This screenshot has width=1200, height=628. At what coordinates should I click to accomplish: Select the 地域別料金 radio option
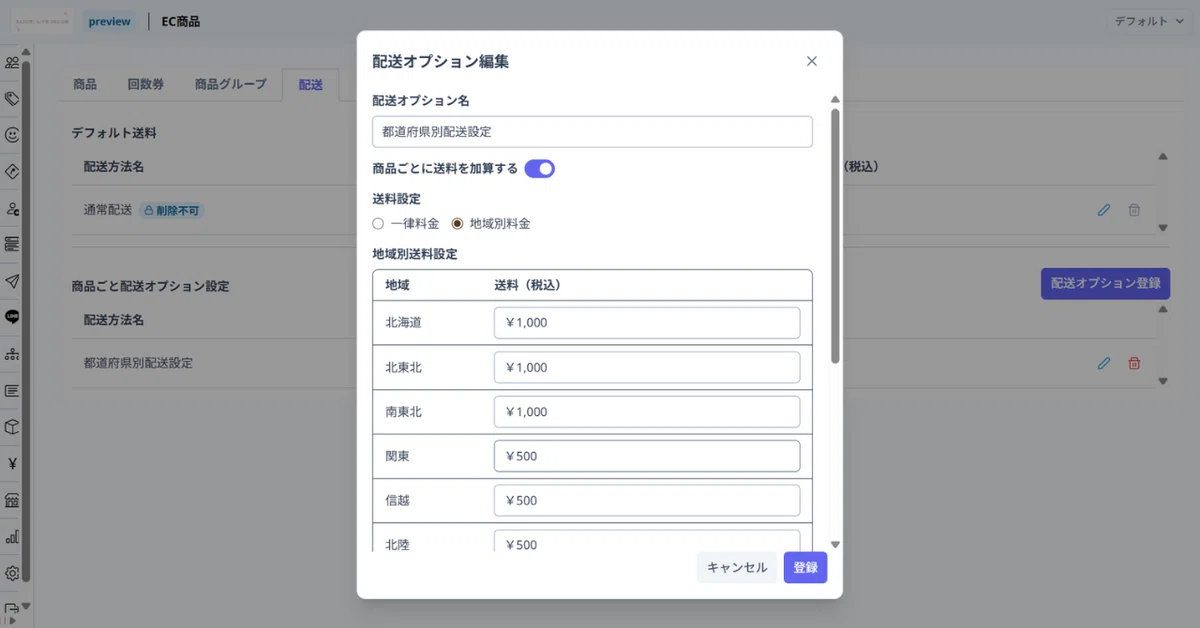coord(458,223)
